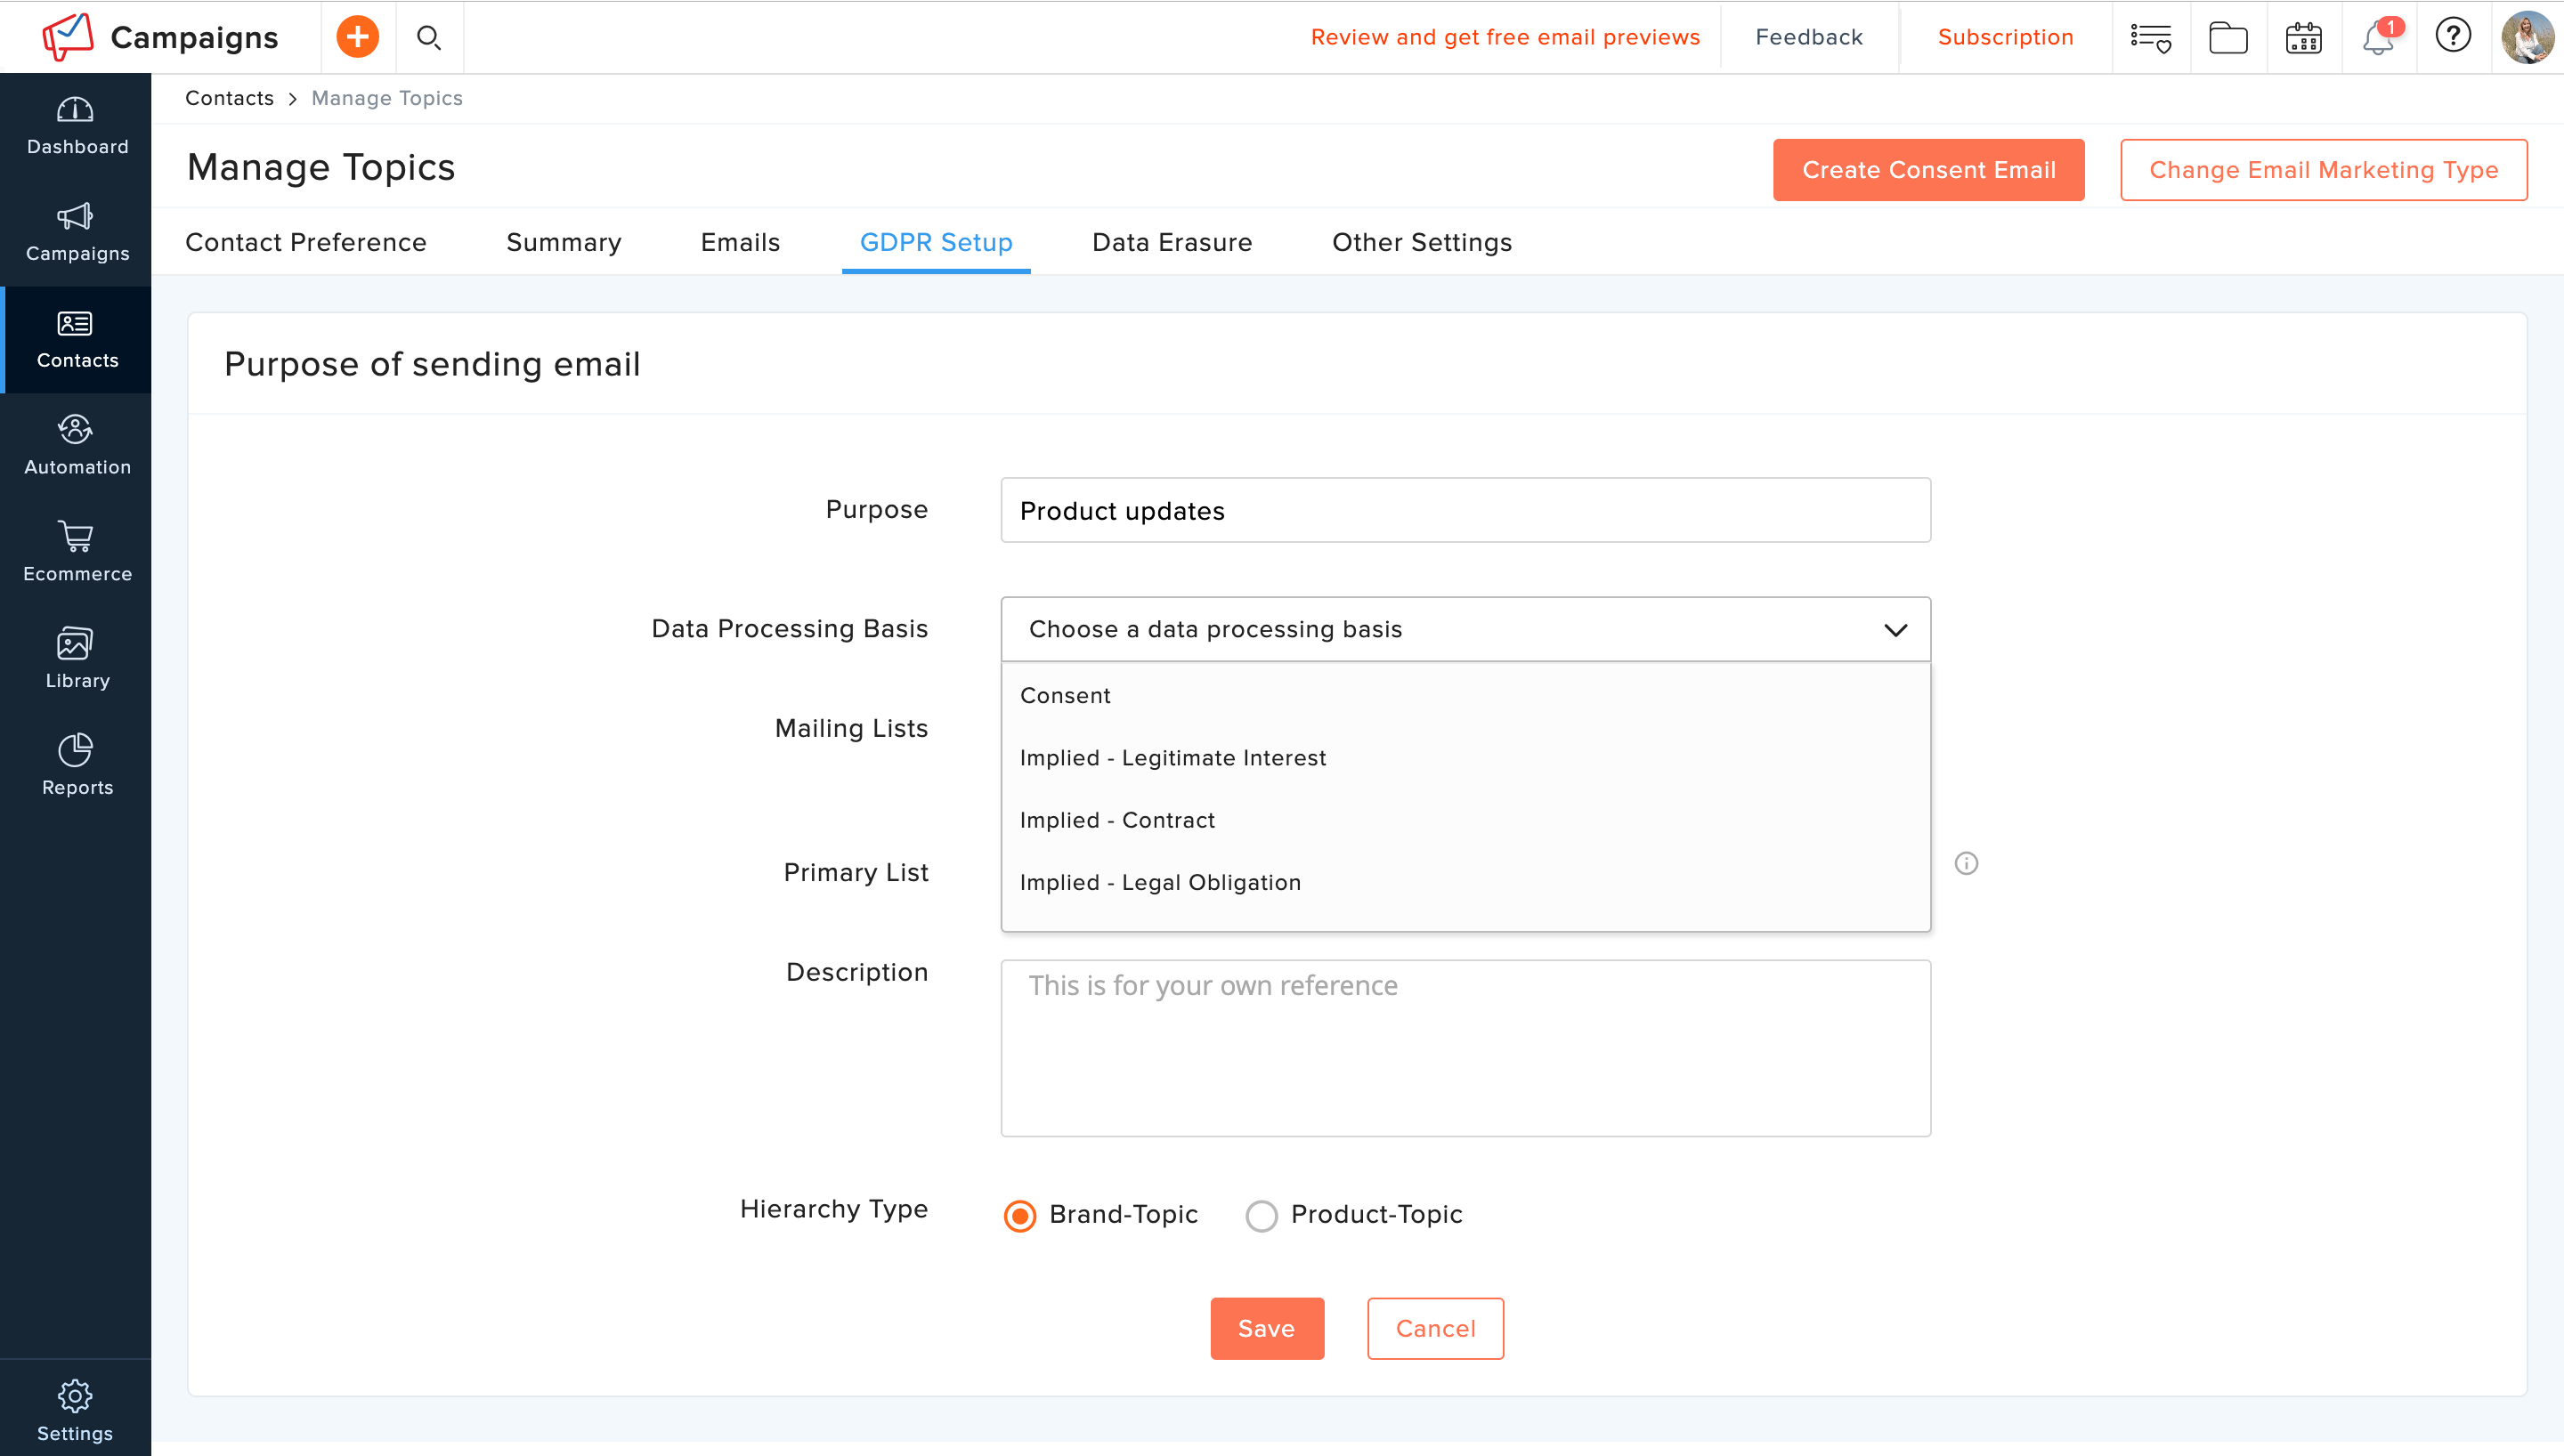The width and height of the screenshot is (2564, 1456).
Task: Switch to Data Erasure tab
Action: pyautogui.click(x=1172, y=242)
